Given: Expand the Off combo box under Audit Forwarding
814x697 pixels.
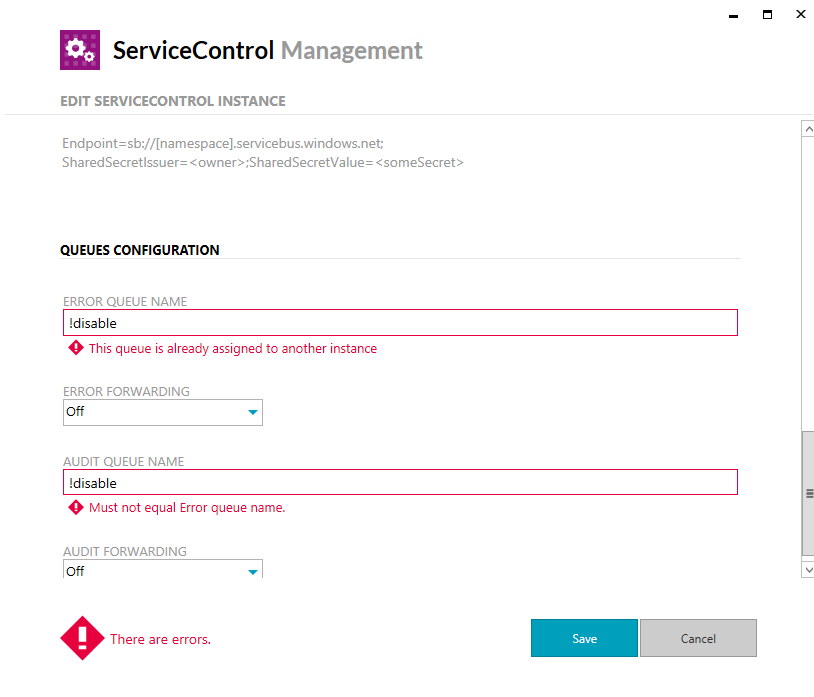Looking at the screenshot, I should [162, 571].
